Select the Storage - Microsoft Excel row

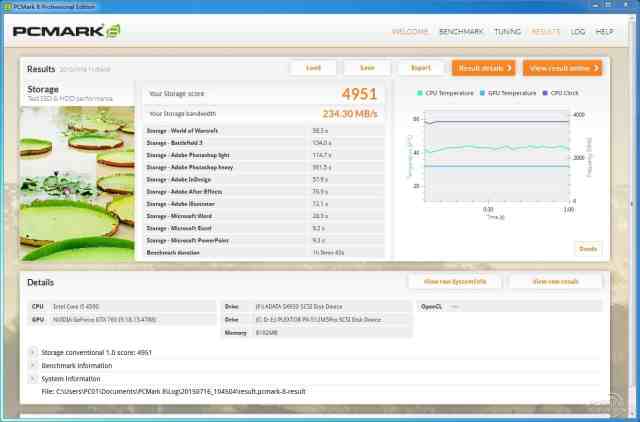click(264, 229)
